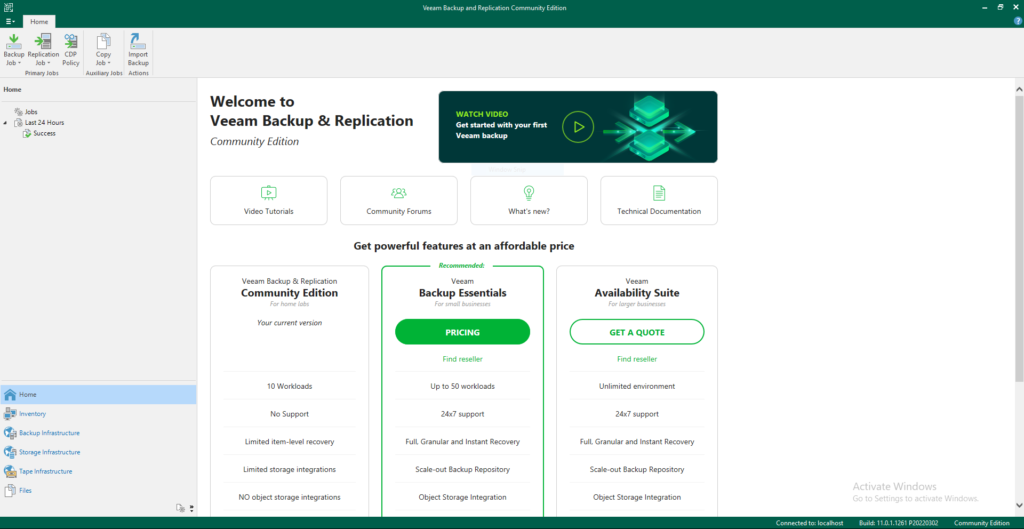Follow Find reseller under Backup Essentials
1024x529 pixels.
point(462,359)
